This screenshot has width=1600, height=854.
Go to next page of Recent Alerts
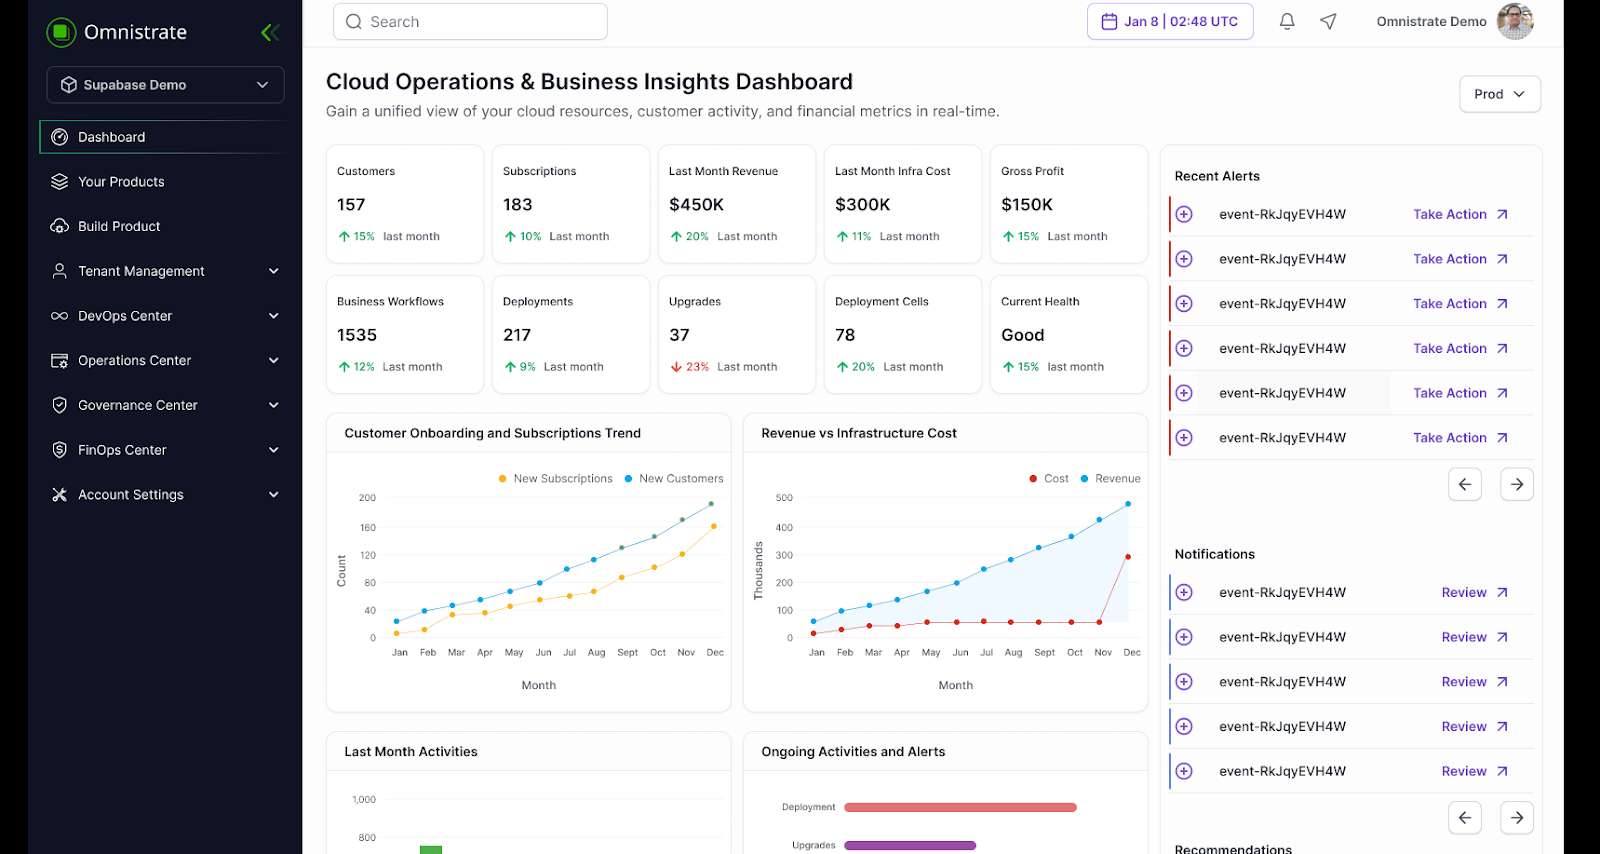[x=1516, y=484]
